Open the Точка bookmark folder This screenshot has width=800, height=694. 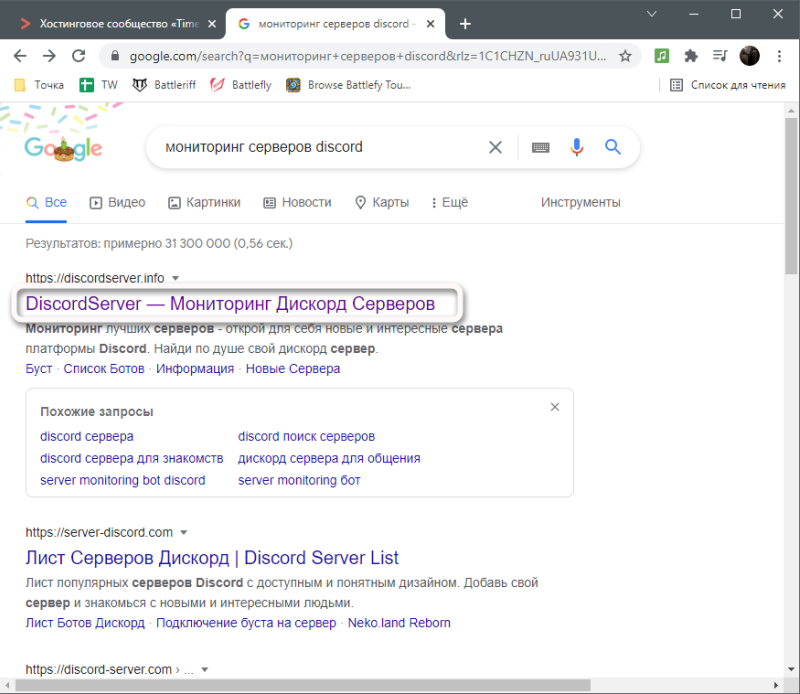[39, 85]
